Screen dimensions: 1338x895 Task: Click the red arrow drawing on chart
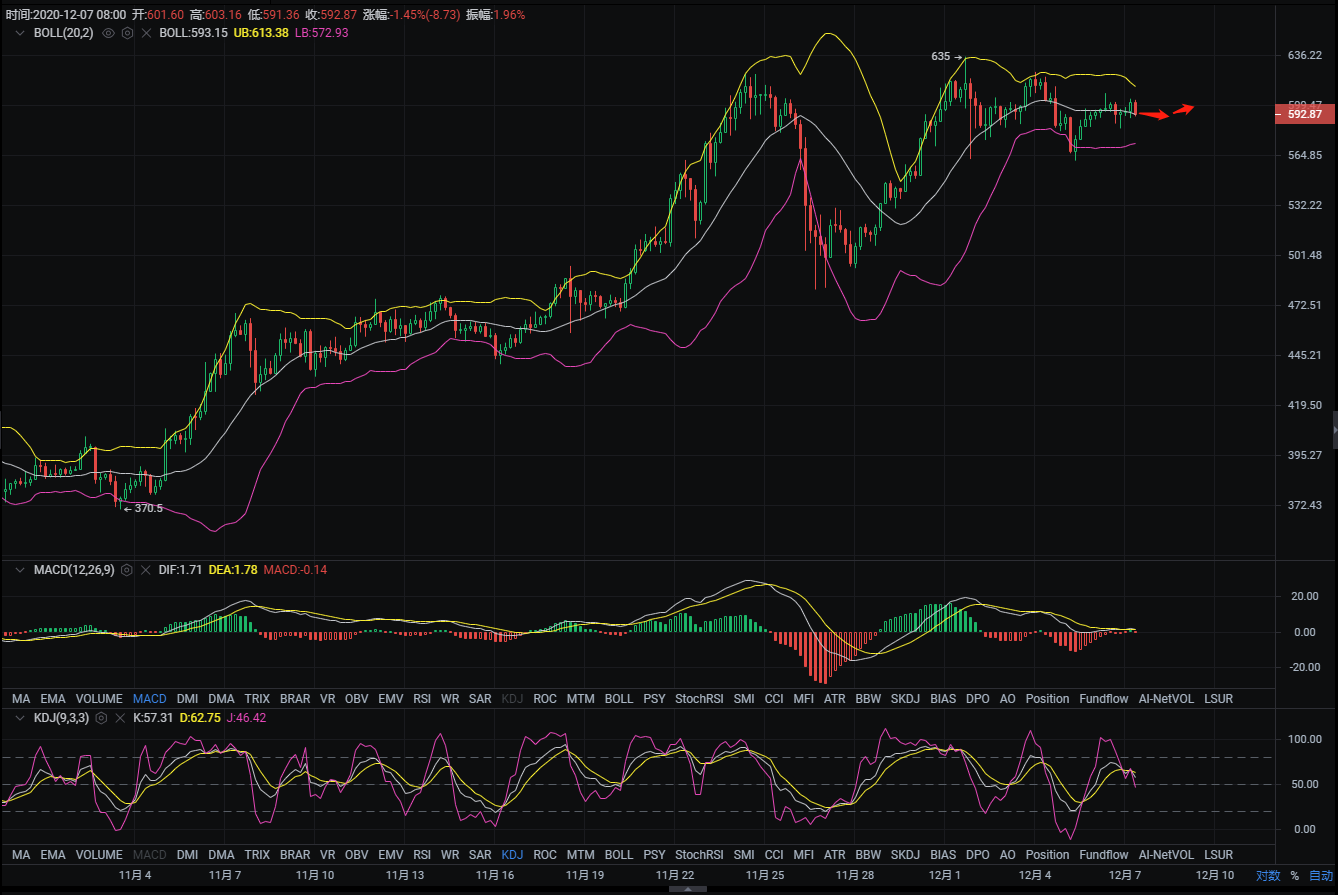(1153, 115)
